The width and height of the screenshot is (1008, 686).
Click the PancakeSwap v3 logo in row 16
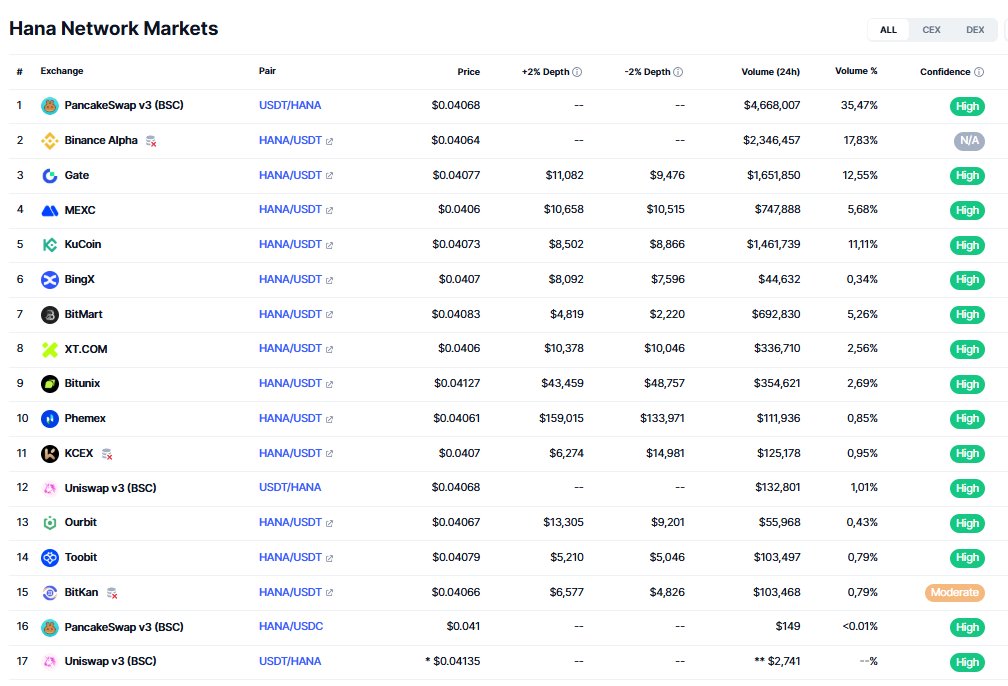(x=50, y=627)
